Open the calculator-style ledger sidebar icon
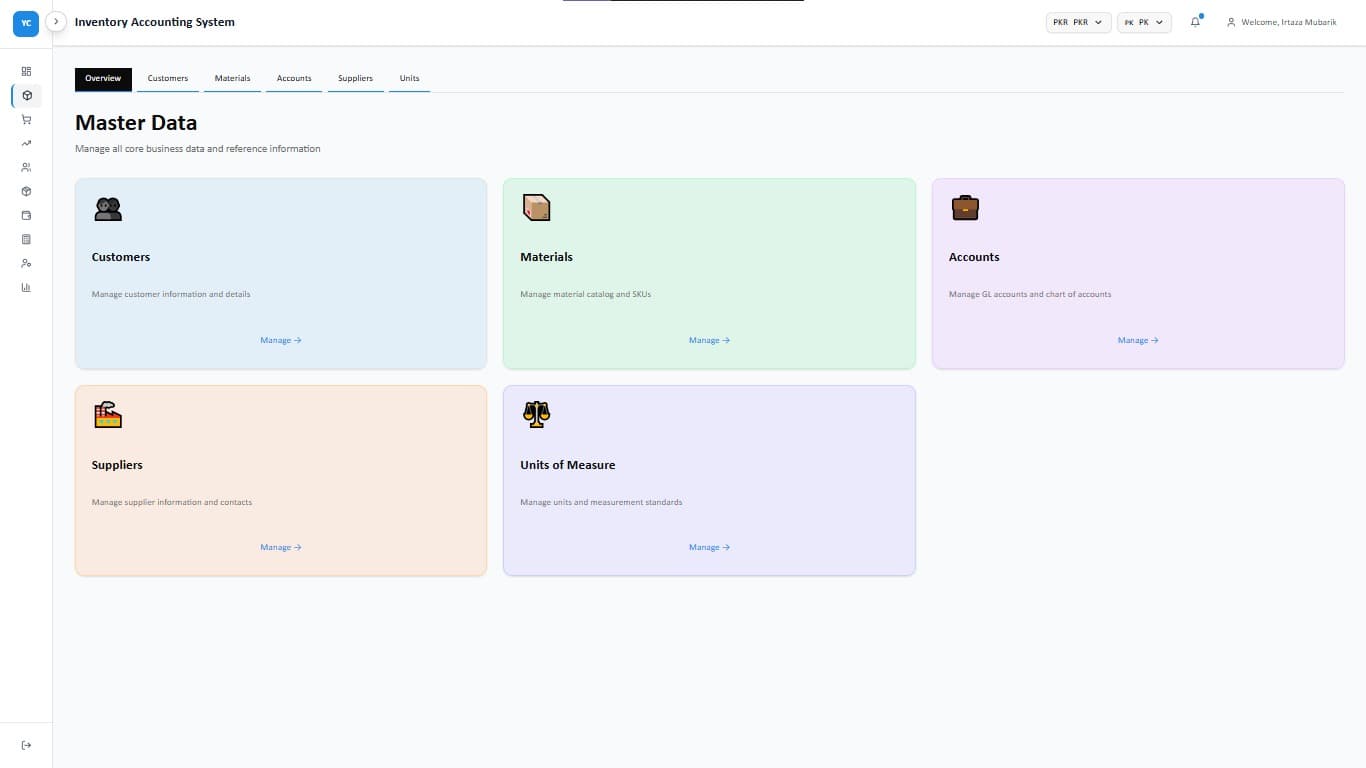The width and height of the screenshot is (1366, 768). pyautogui.click(x=26, y=239)
